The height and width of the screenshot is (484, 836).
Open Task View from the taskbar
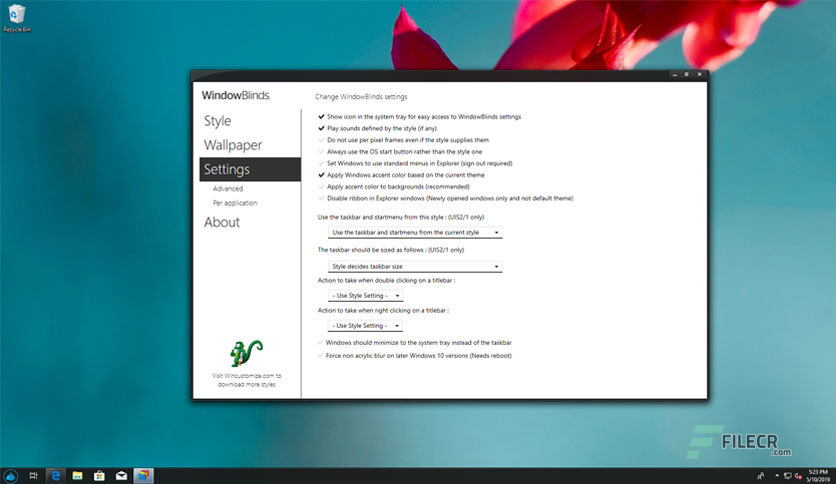(x=33, y=475)
